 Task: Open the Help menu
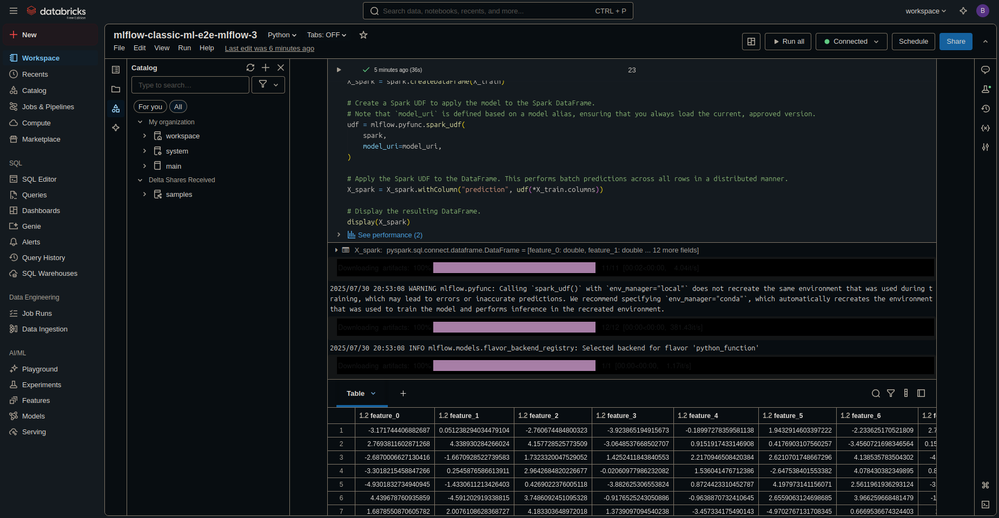(206, 48)
